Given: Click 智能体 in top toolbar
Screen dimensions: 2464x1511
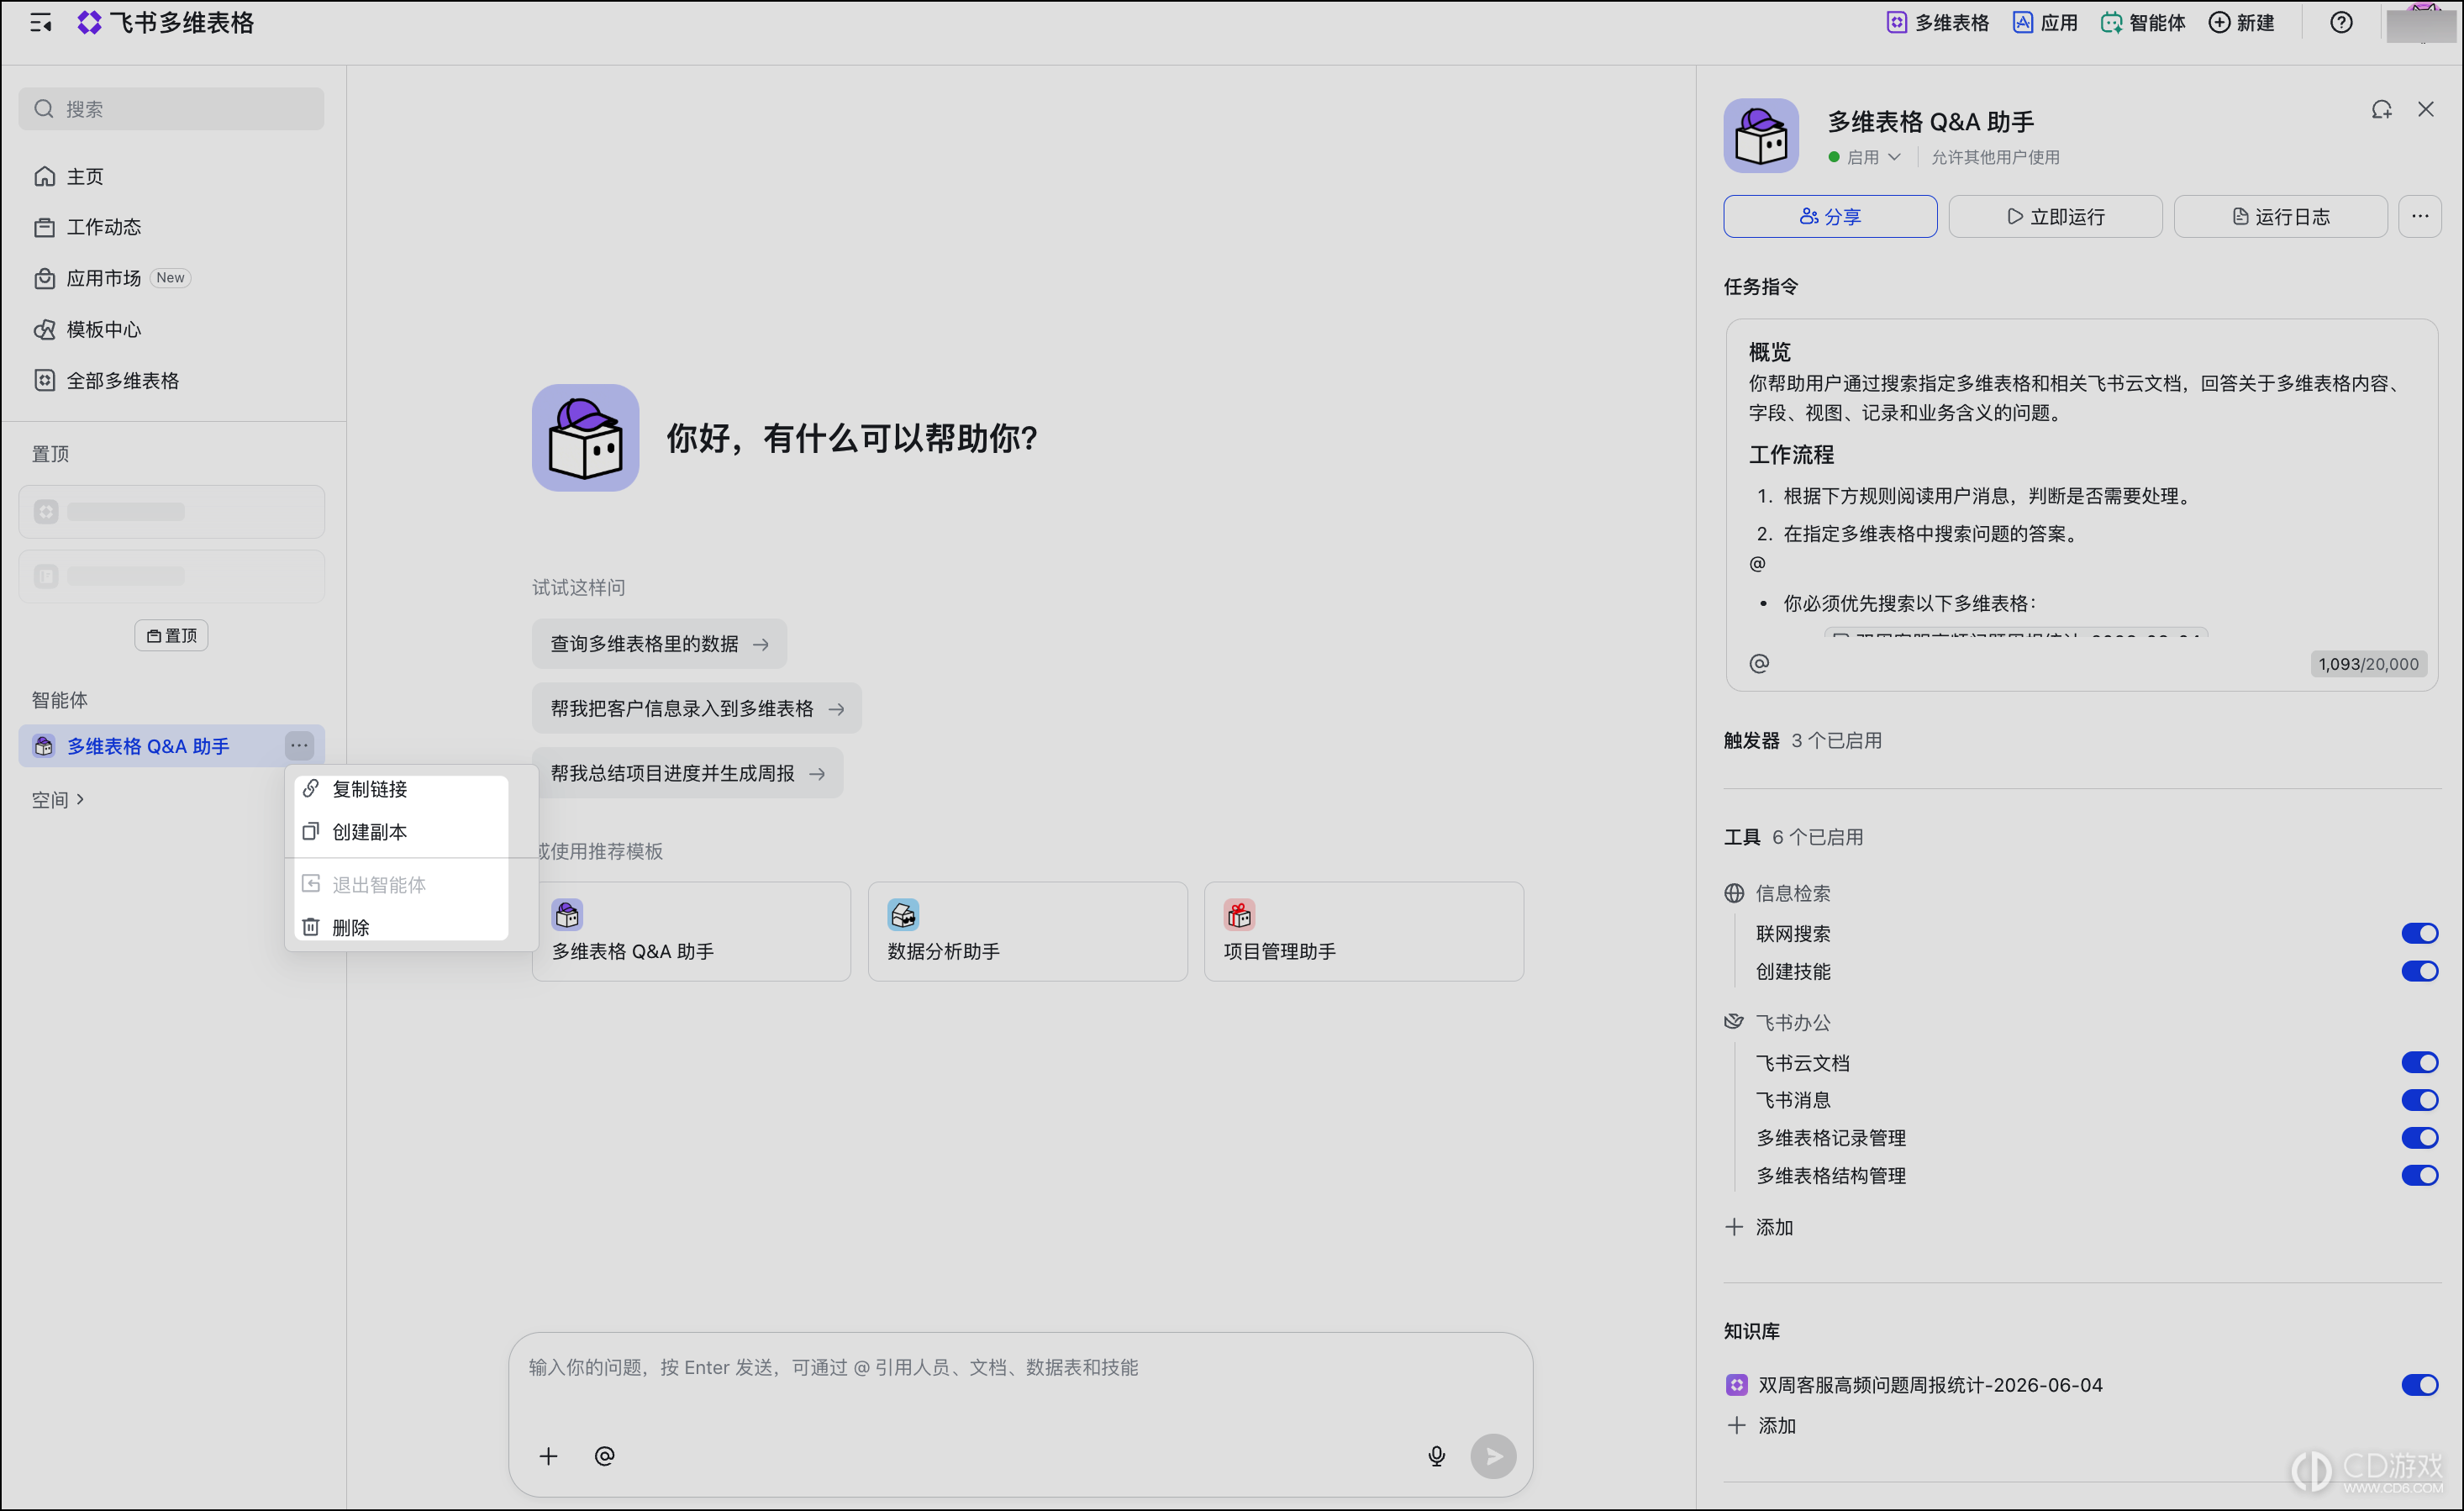Looking at the screenshot, I should (2142, 22).
